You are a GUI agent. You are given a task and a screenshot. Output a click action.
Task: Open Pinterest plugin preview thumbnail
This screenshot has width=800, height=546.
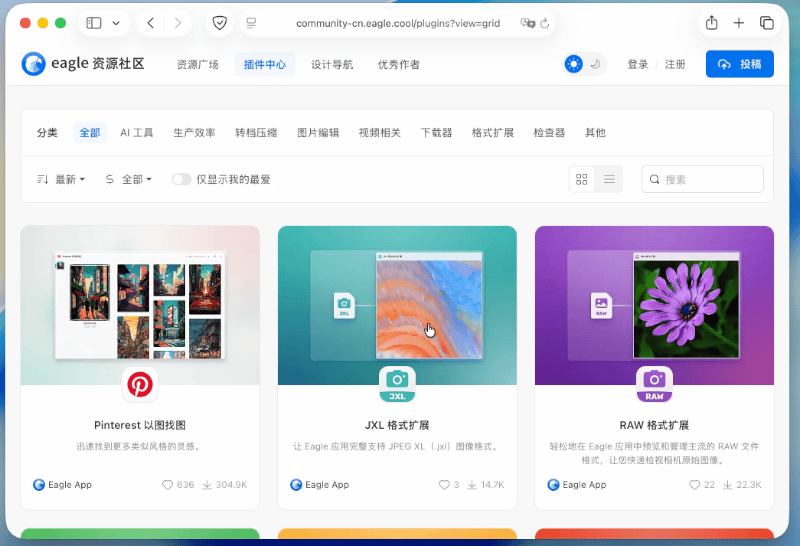point(140,305)
